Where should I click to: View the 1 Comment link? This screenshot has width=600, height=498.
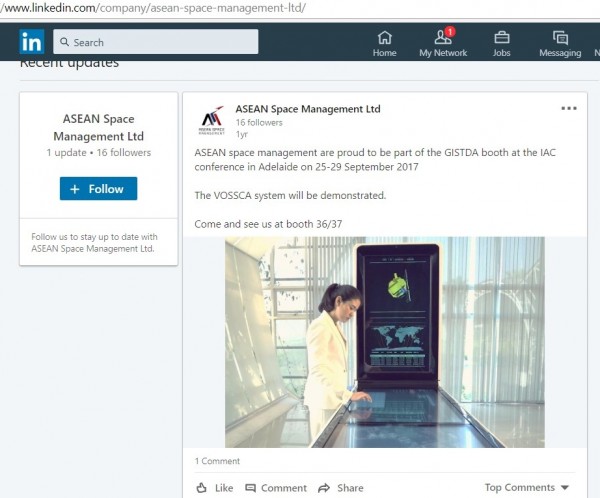tap(217, 461)
